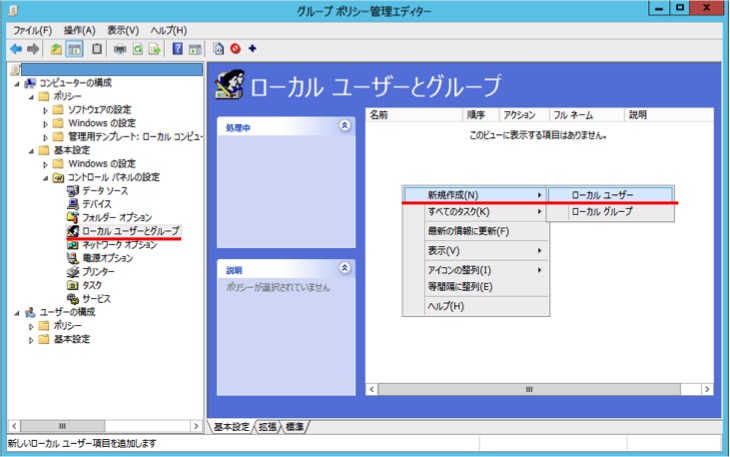Click the green Refresh toolbar icon
The image size is (730, 457).
(138, 49)
